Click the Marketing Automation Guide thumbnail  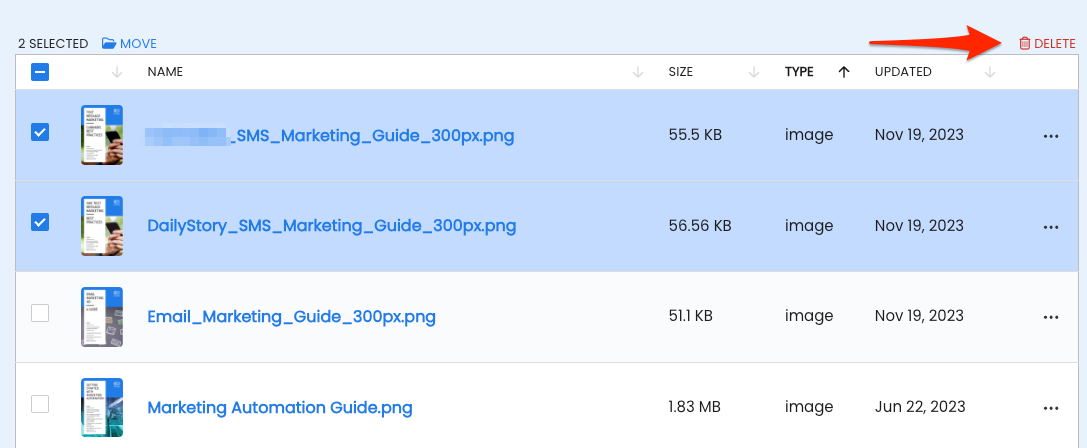click(x=102, y=407)
